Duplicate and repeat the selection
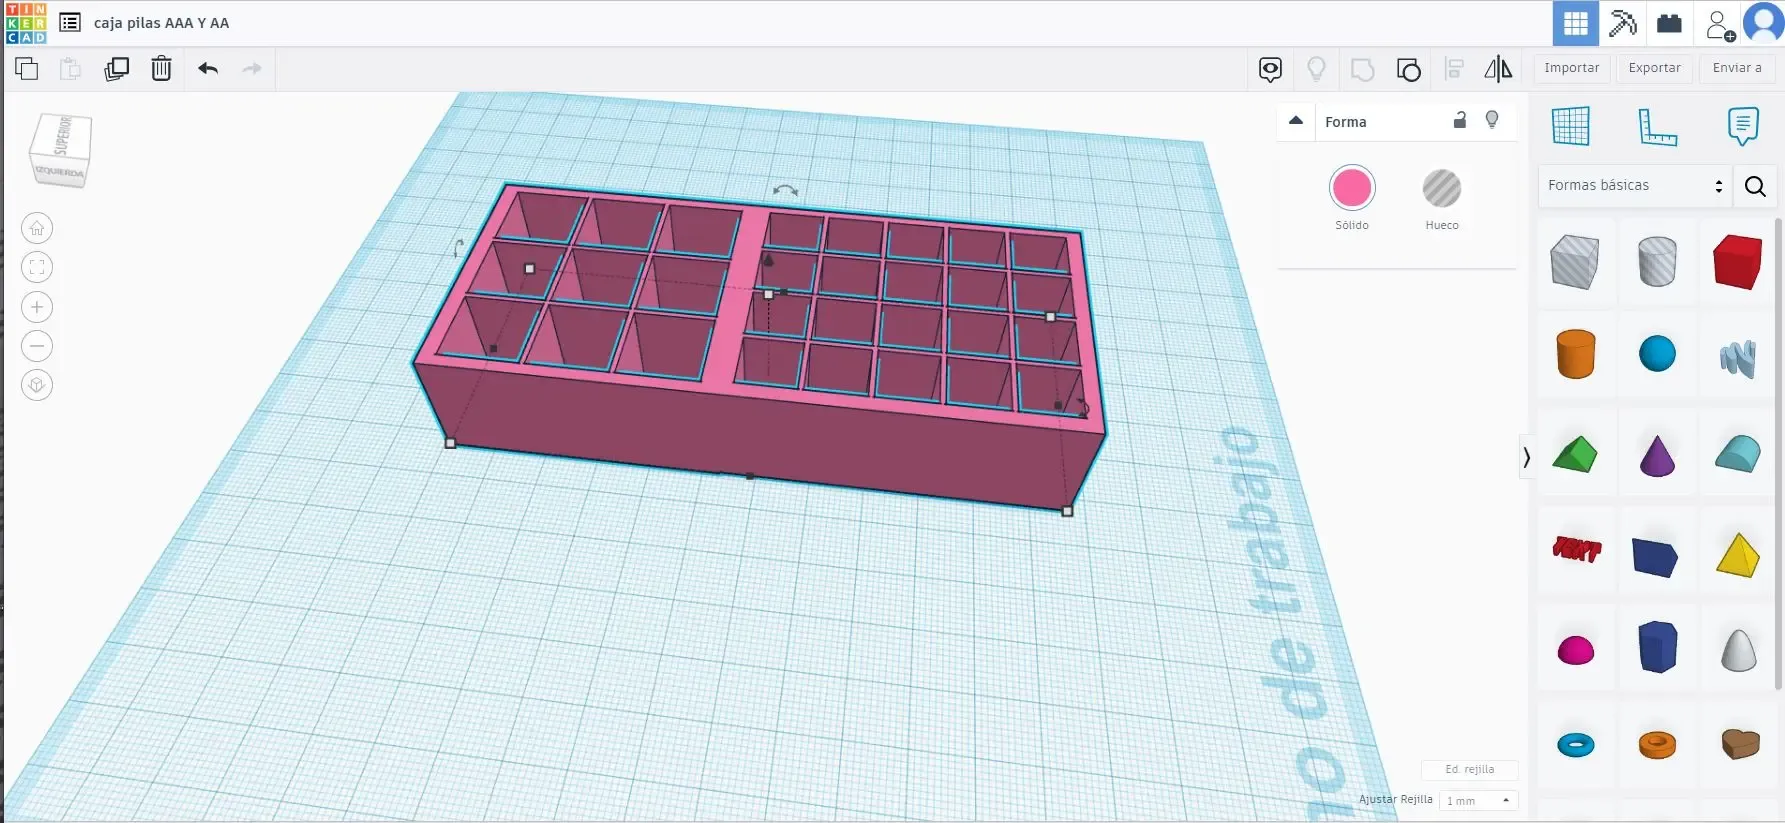Image resolution: width=1785 pixels, height=823 pixels. [117, 69]
